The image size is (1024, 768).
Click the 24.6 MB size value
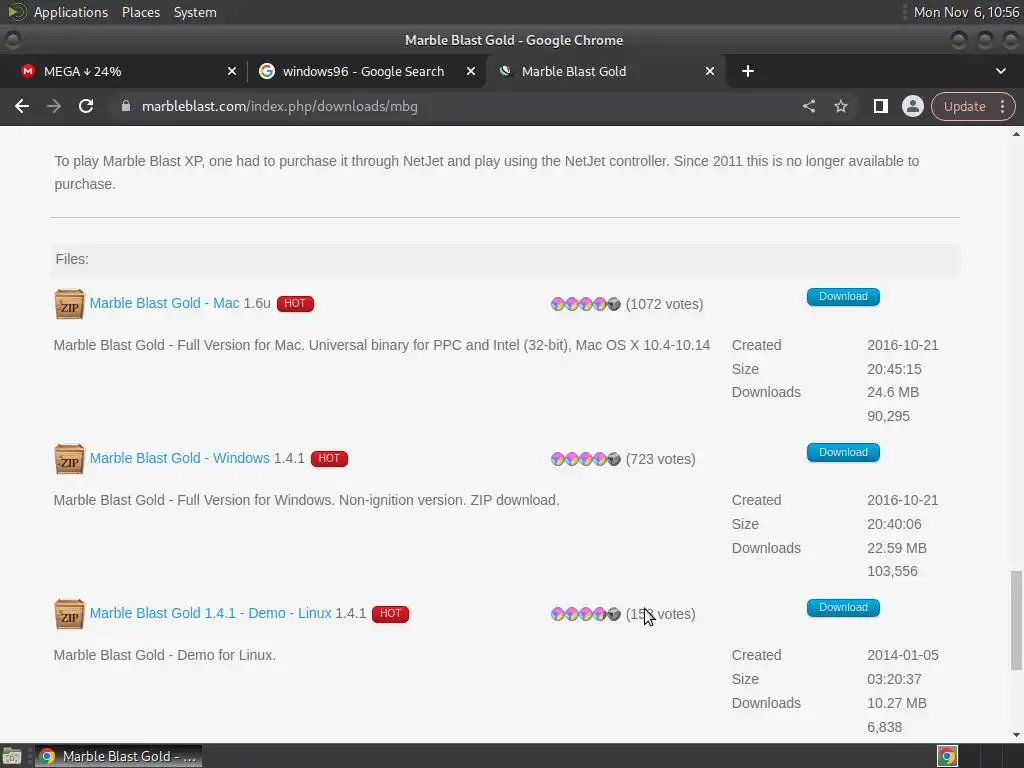[x=893, y=392]
